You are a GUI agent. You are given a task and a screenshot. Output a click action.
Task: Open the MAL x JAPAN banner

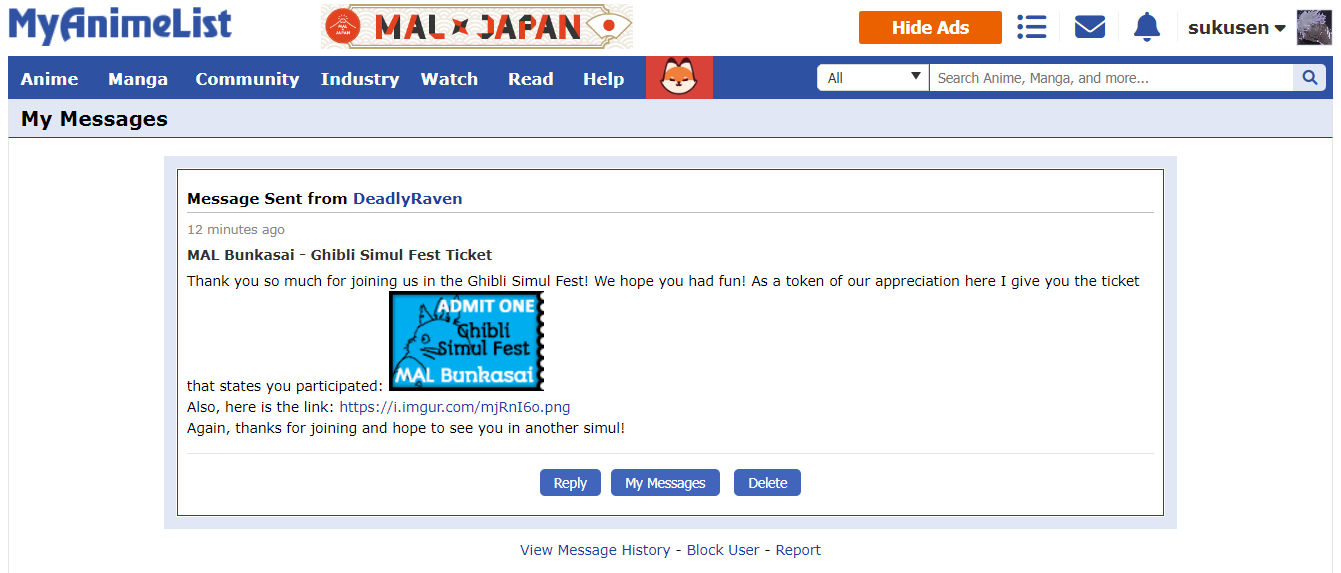click(477, 27)
